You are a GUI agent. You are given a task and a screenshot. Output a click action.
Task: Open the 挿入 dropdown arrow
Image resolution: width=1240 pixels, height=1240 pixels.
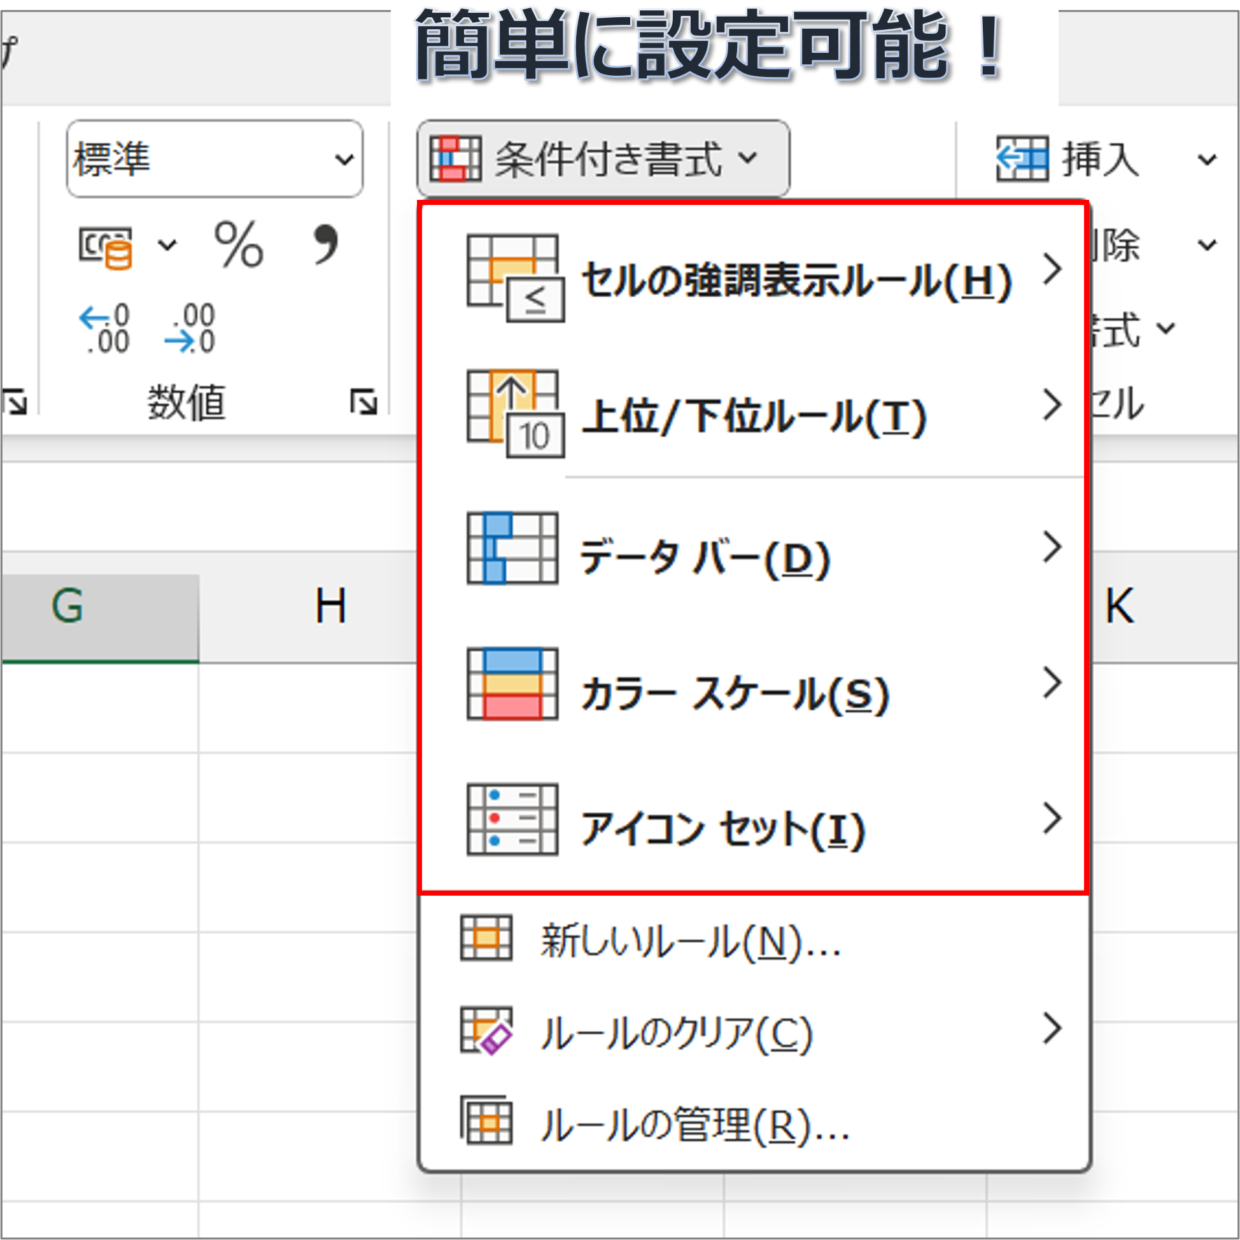pos(1207,160)
